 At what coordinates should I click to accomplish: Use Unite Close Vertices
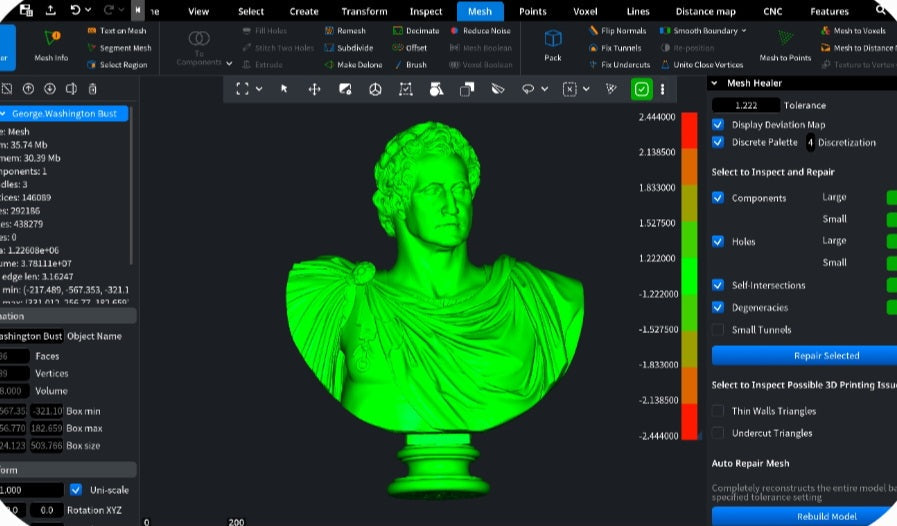[702, 65]
